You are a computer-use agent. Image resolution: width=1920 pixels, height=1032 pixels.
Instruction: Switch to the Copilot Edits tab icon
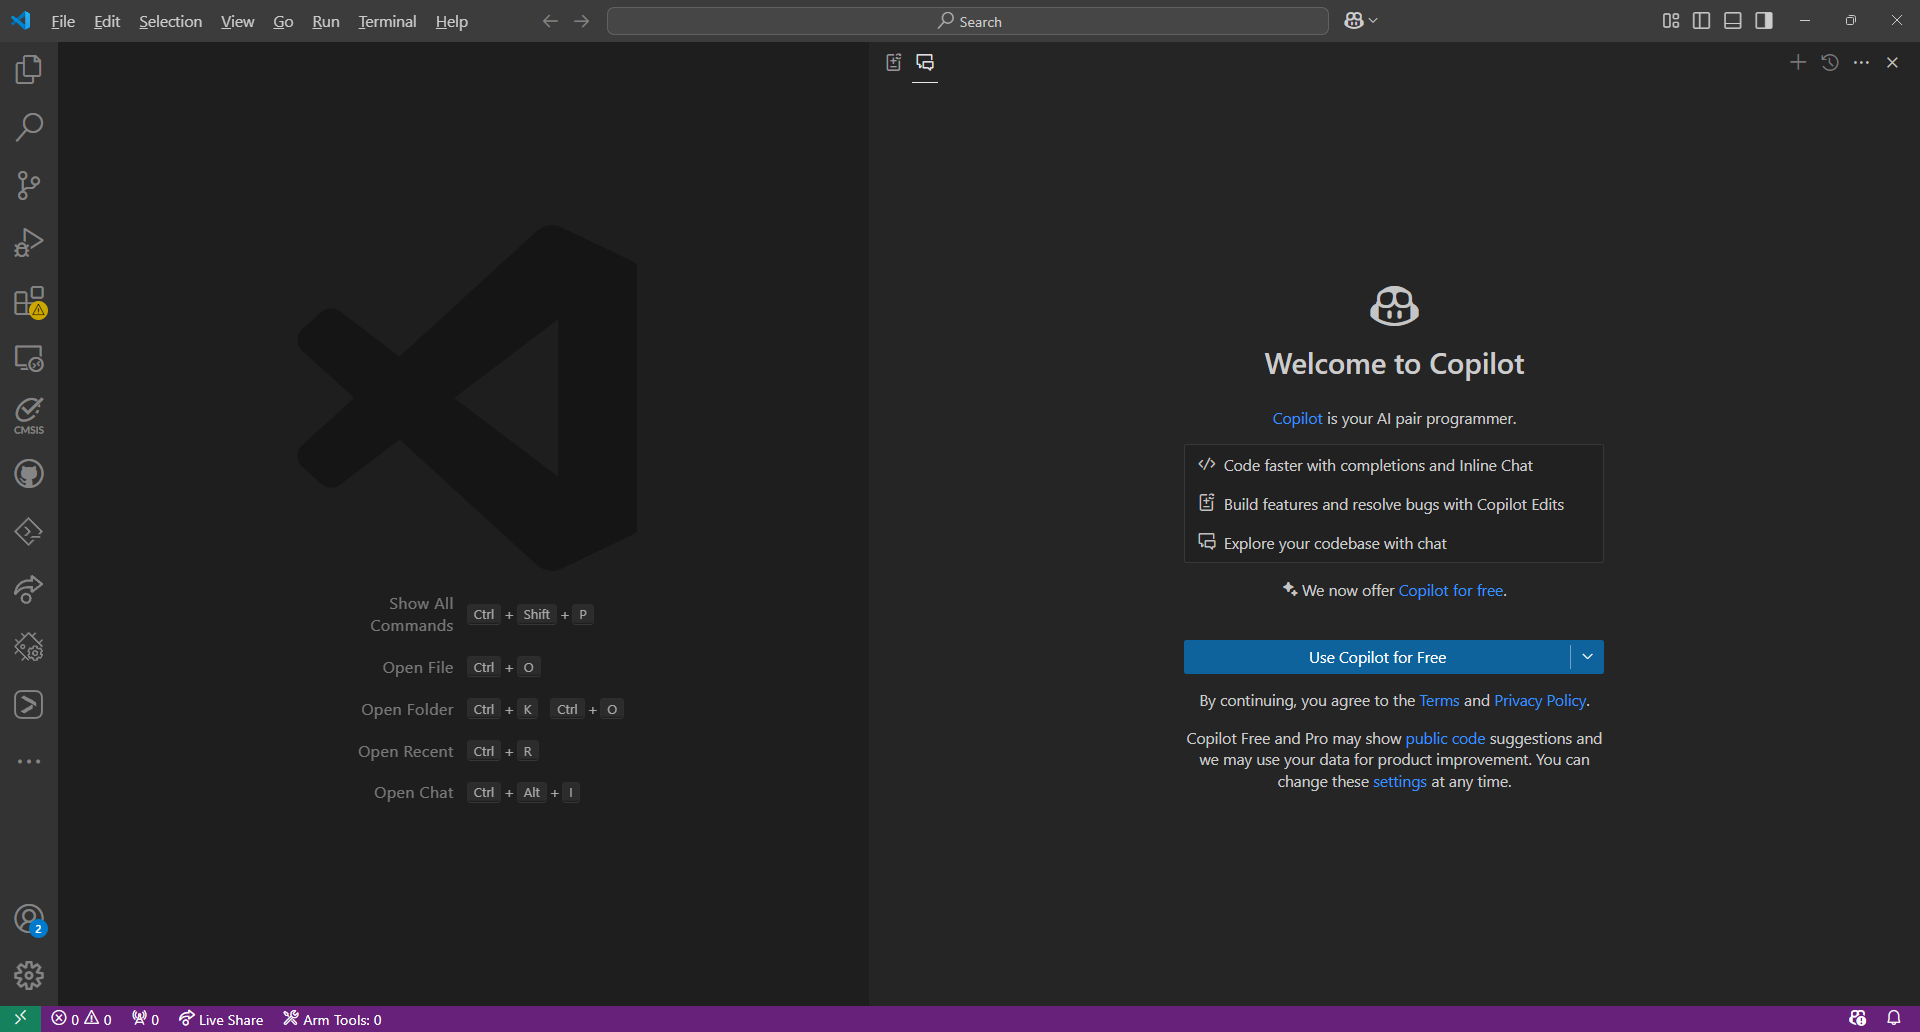coord(894,62)
